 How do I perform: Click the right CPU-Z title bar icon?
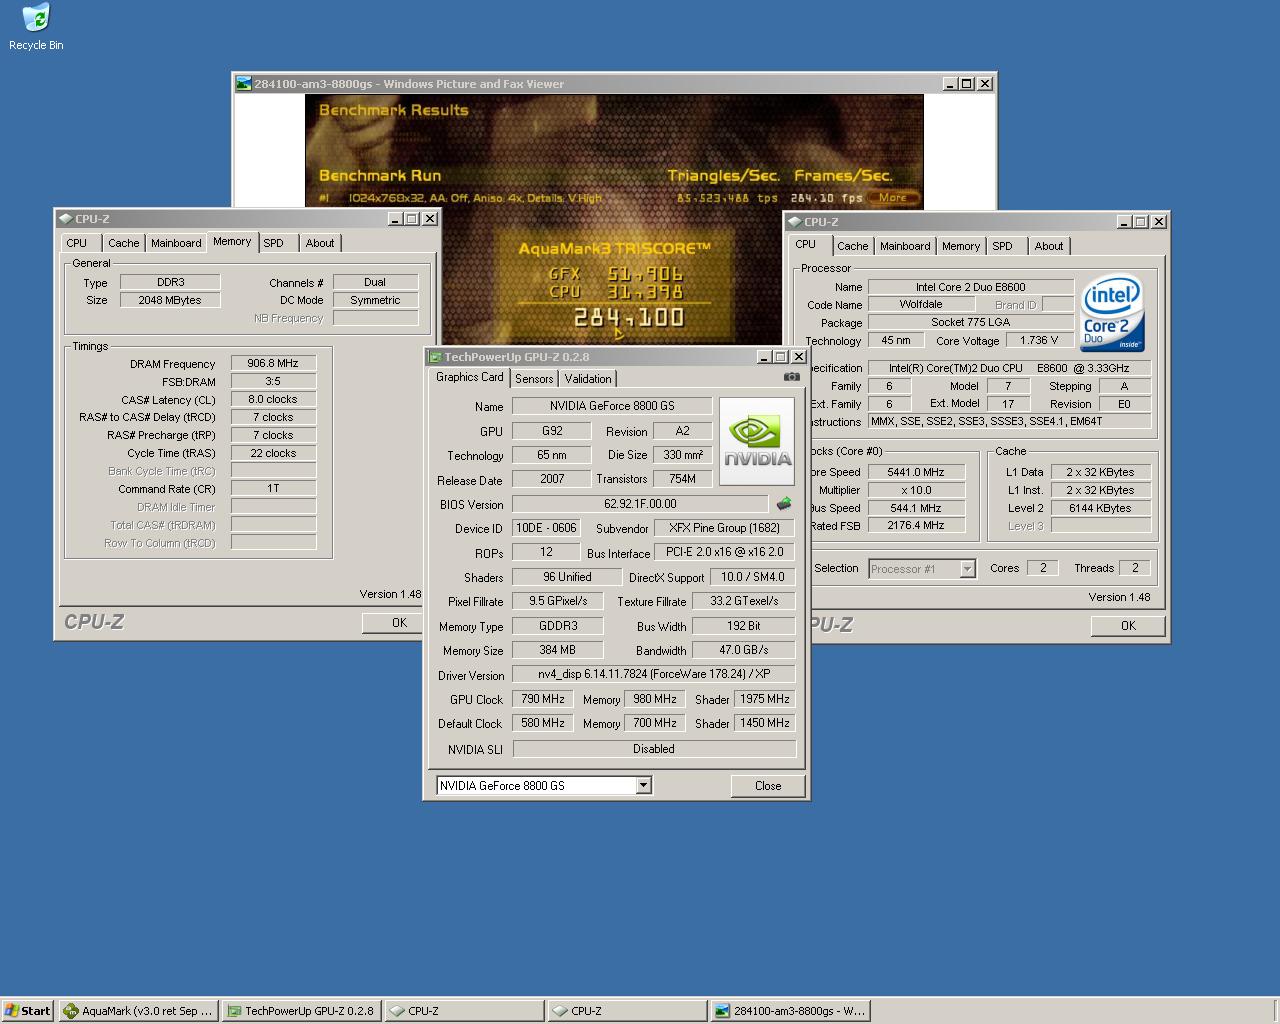coord(795,222)
